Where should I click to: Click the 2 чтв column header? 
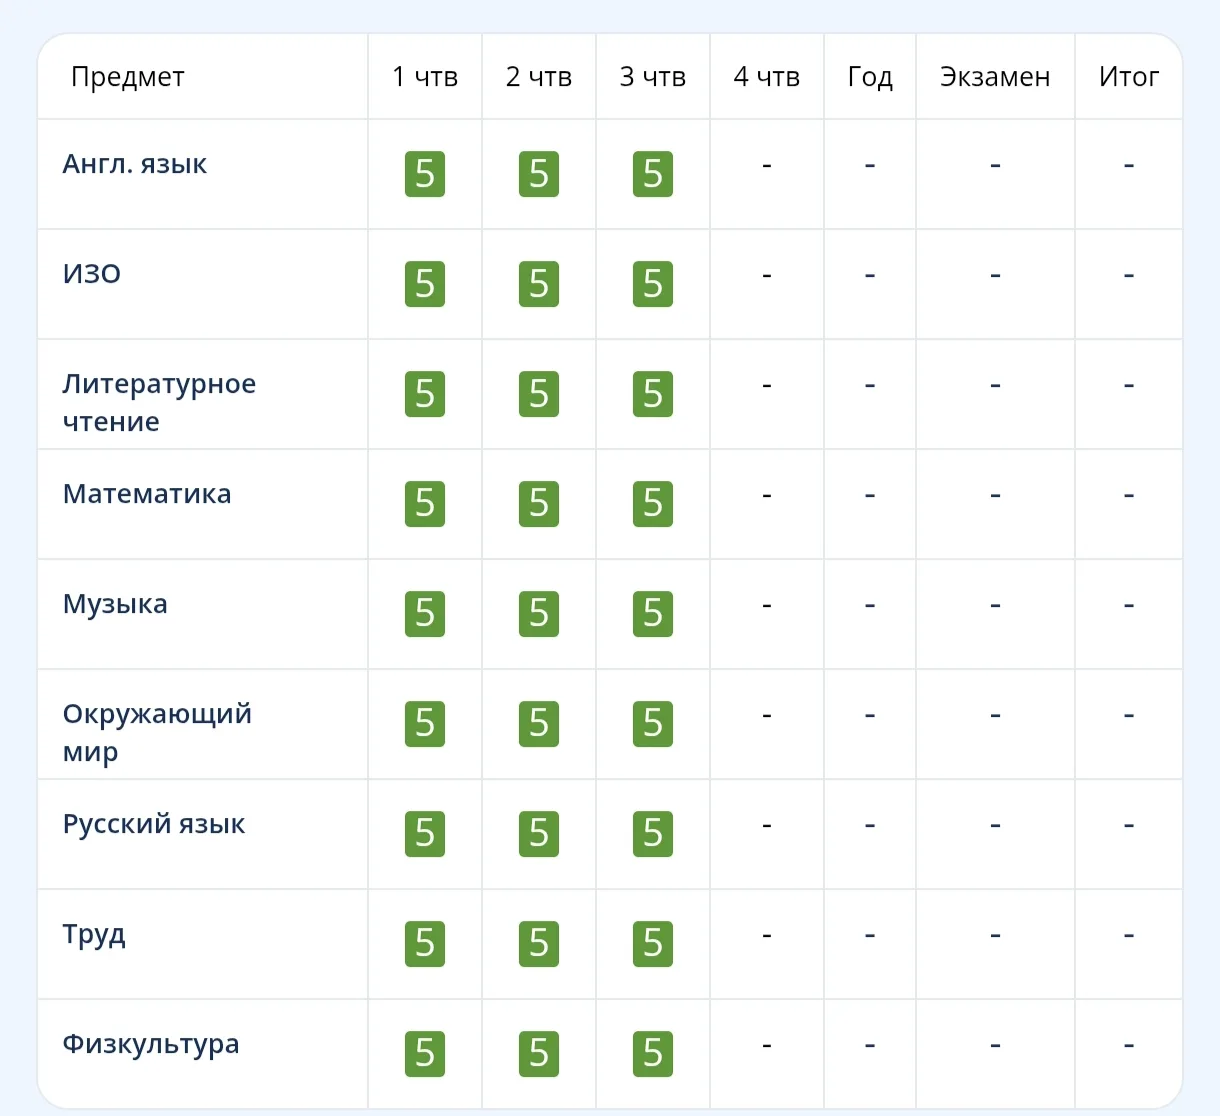click(539, 77)
